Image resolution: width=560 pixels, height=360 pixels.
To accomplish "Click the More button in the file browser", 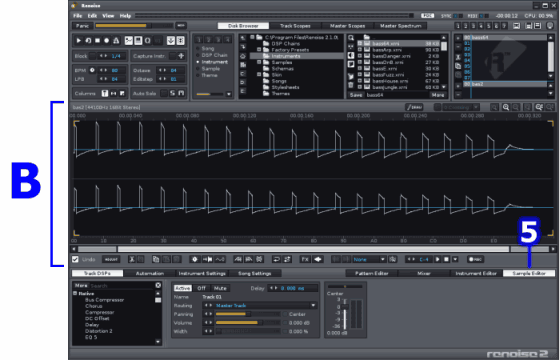I will point(438,95).
